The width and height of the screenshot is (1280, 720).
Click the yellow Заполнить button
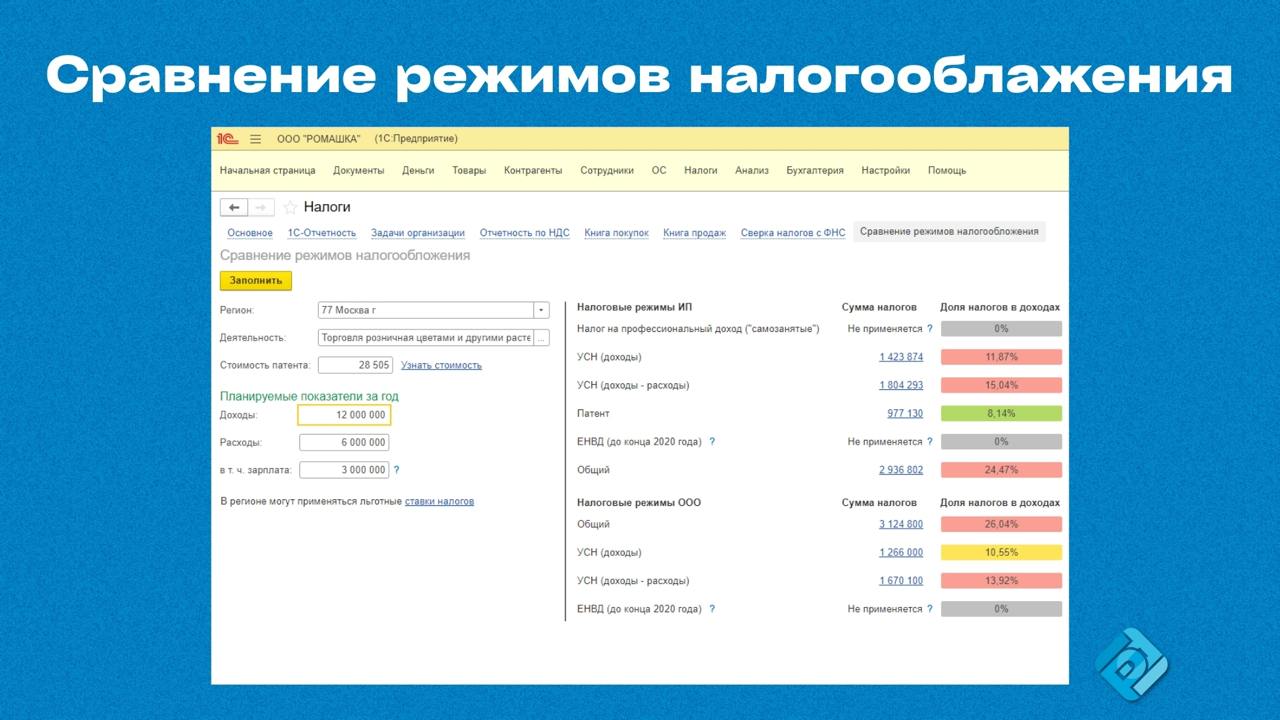(x=256, y=281)
